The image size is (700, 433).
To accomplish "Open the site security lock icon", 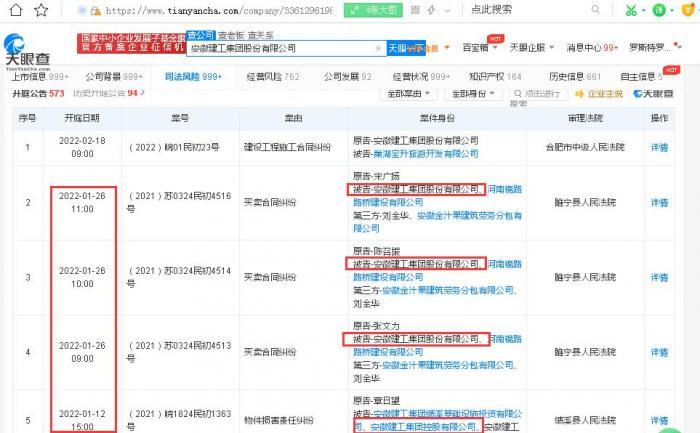I will tap(96, 11).
